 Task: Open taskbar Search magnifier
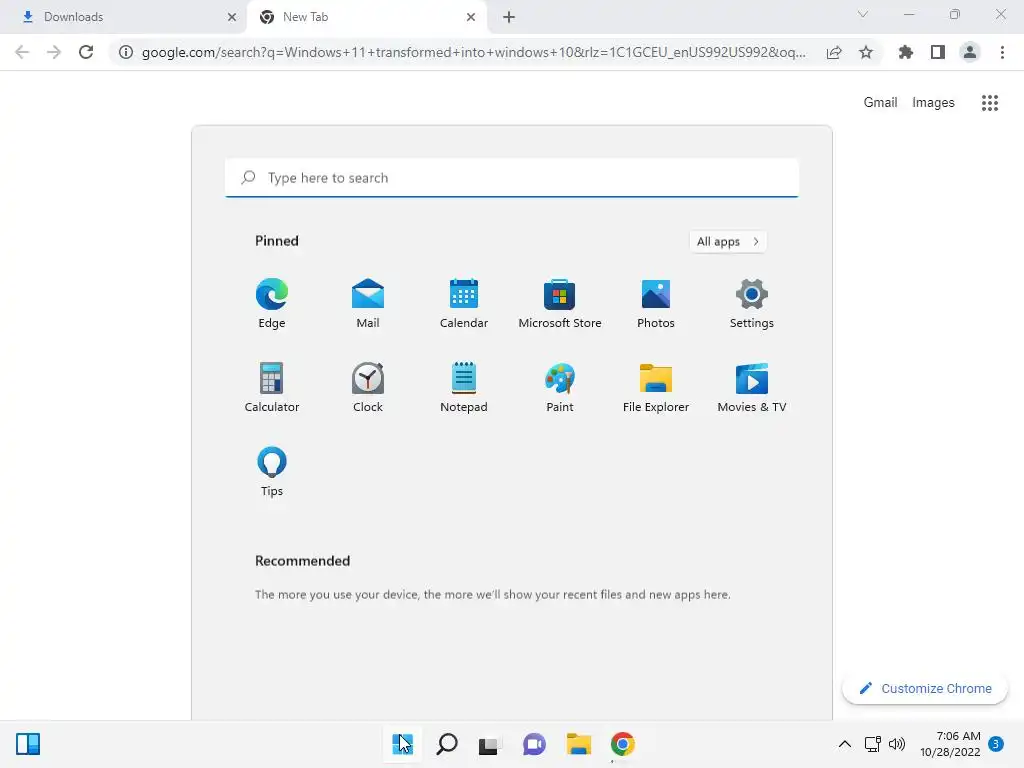click(447, 744)
